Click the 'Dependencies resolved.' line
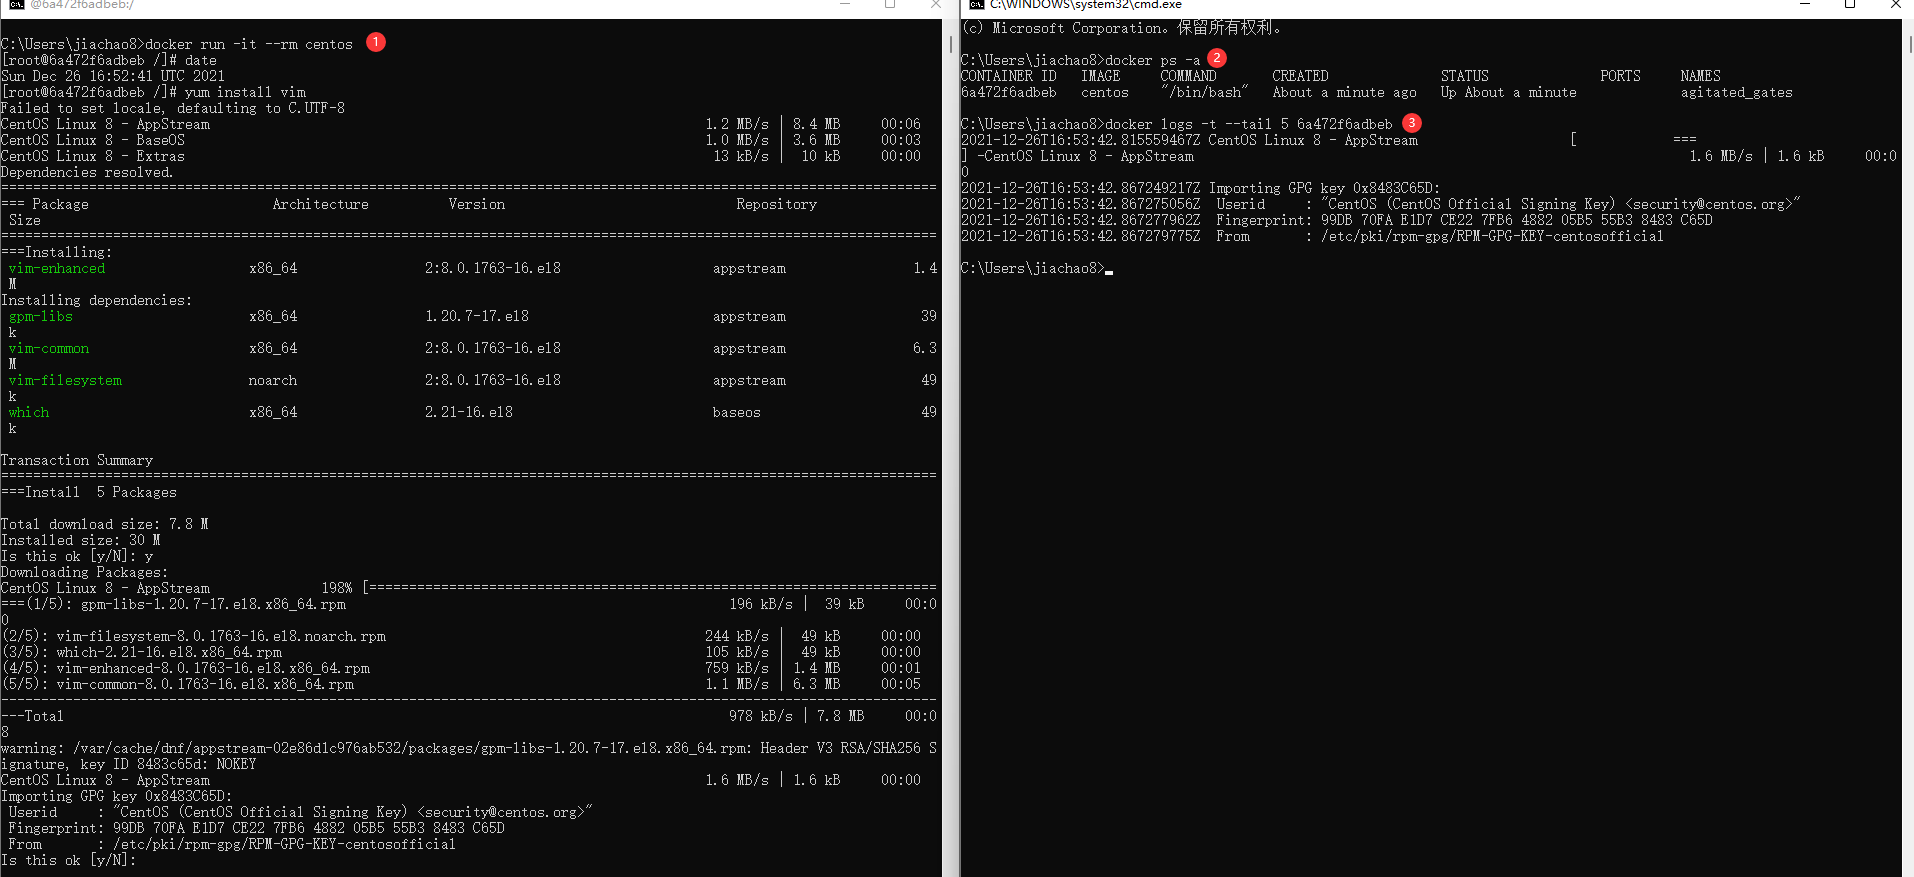 tap(87, 172)
